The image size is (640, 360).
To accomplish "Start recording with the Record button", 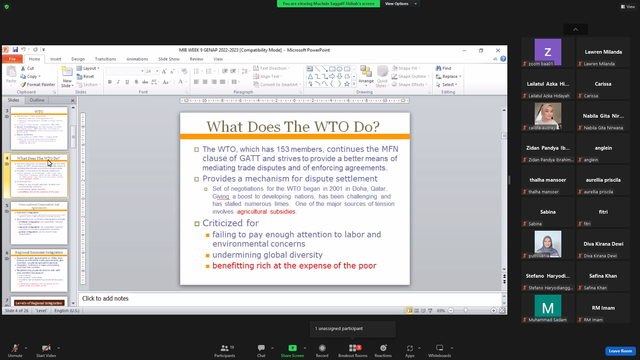I will point(322,350).
